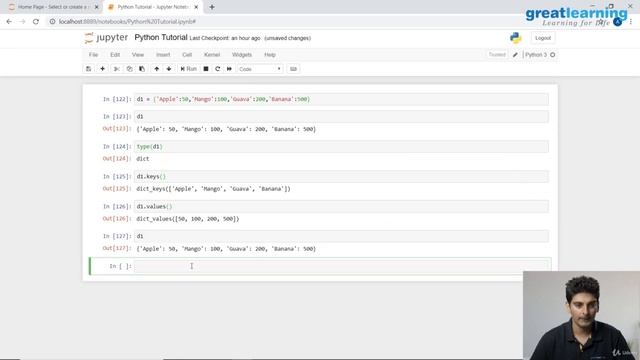
Task: Copy the selected cells icon
Action: 129,69
